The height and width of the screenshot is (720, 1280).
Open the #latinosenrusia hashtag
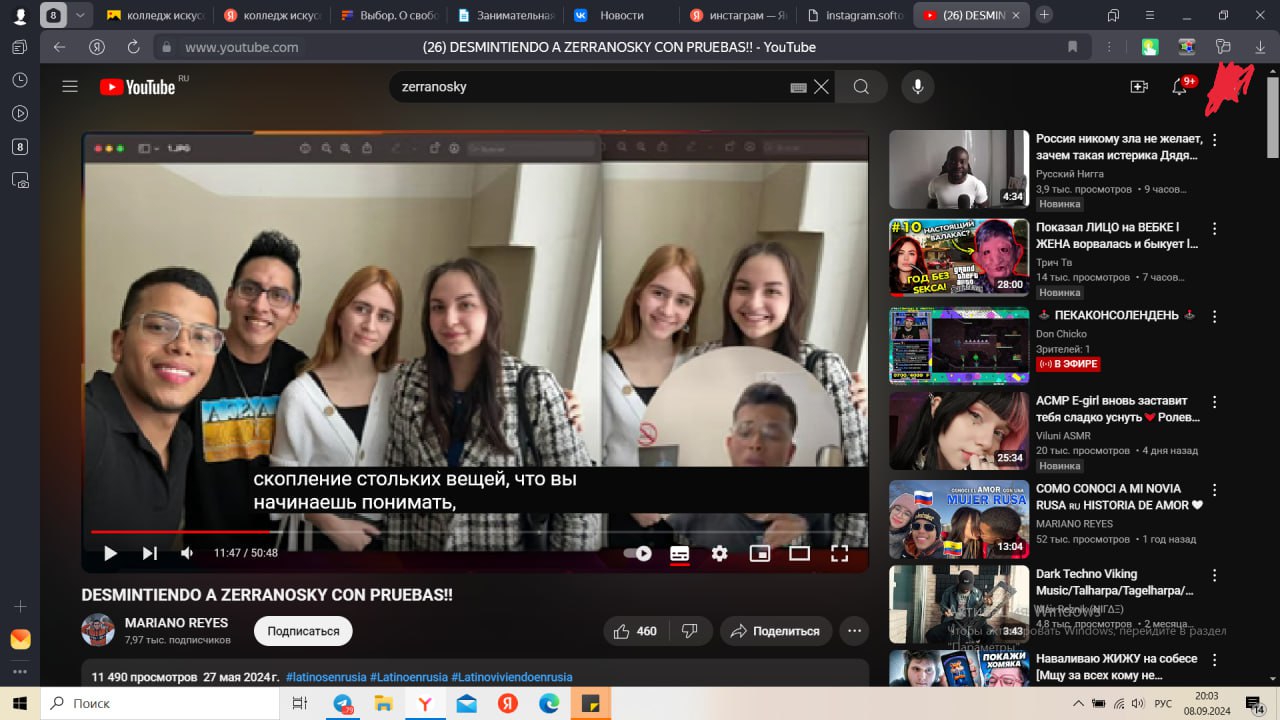(x=326, y=677)
